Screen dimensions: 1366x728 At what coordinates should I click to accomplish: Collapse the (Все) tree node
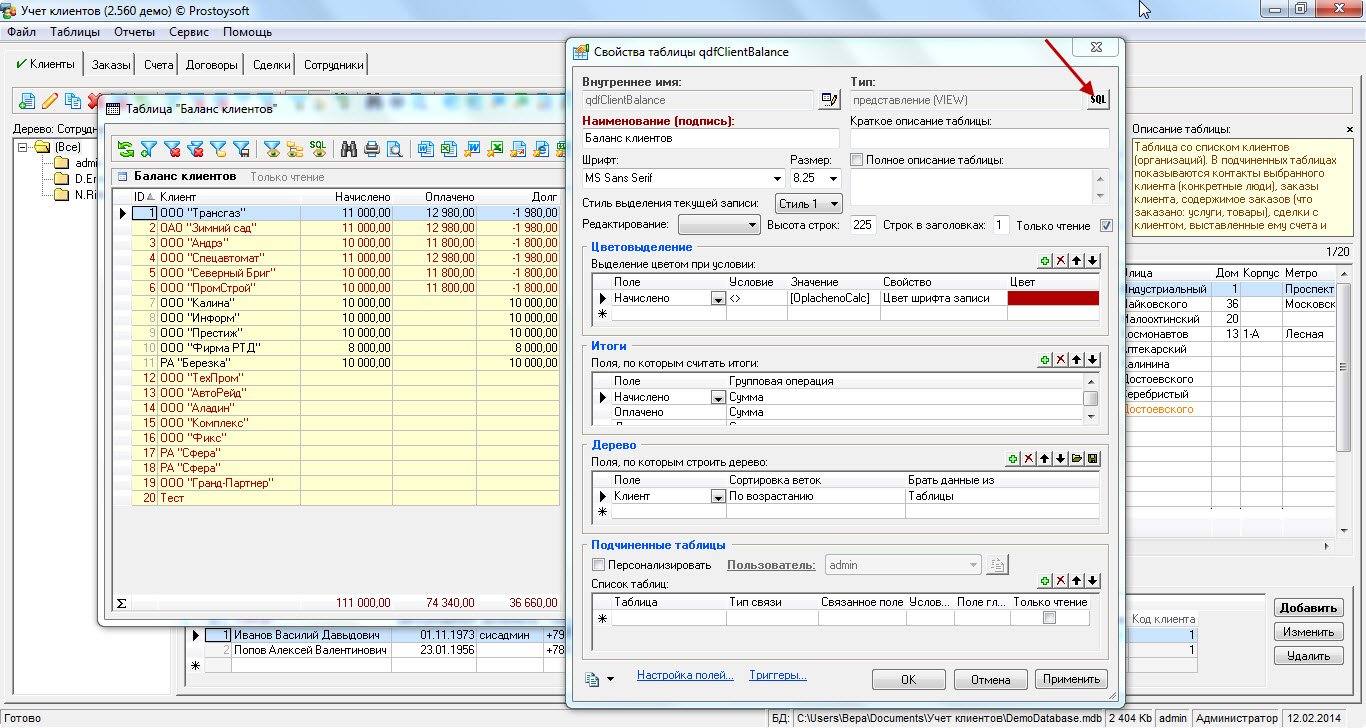coord(23,146)
